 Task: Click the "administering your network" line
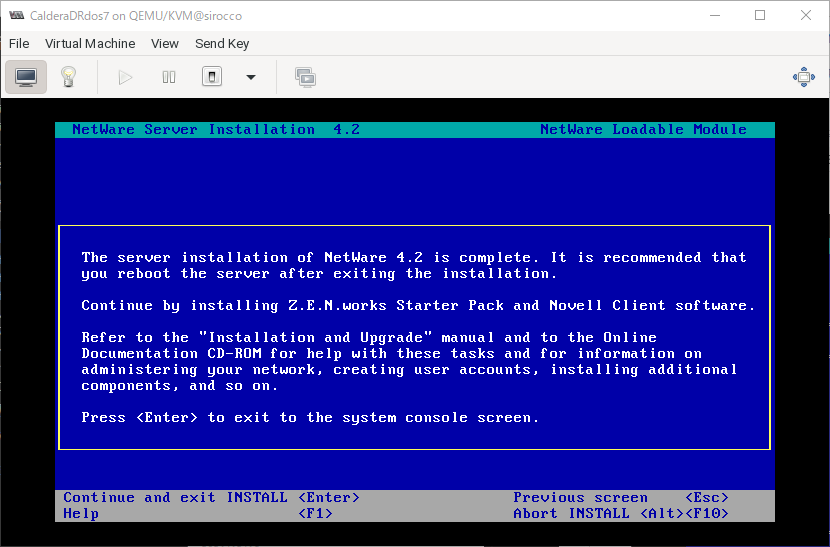coord(409,369)
